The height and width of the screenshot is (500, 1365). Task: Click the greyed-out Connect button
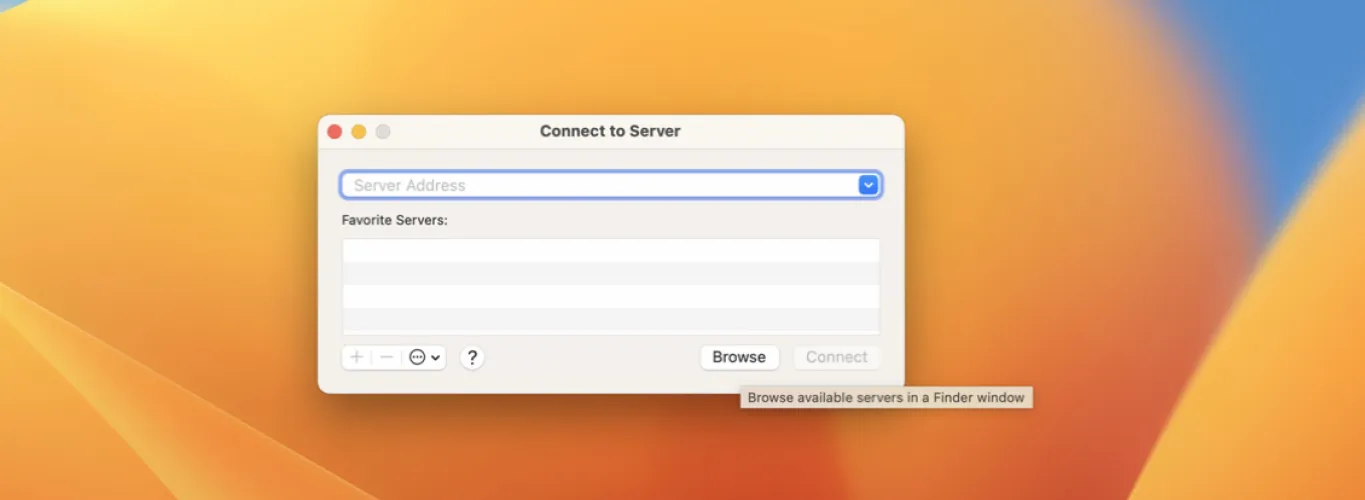[836, 357]
